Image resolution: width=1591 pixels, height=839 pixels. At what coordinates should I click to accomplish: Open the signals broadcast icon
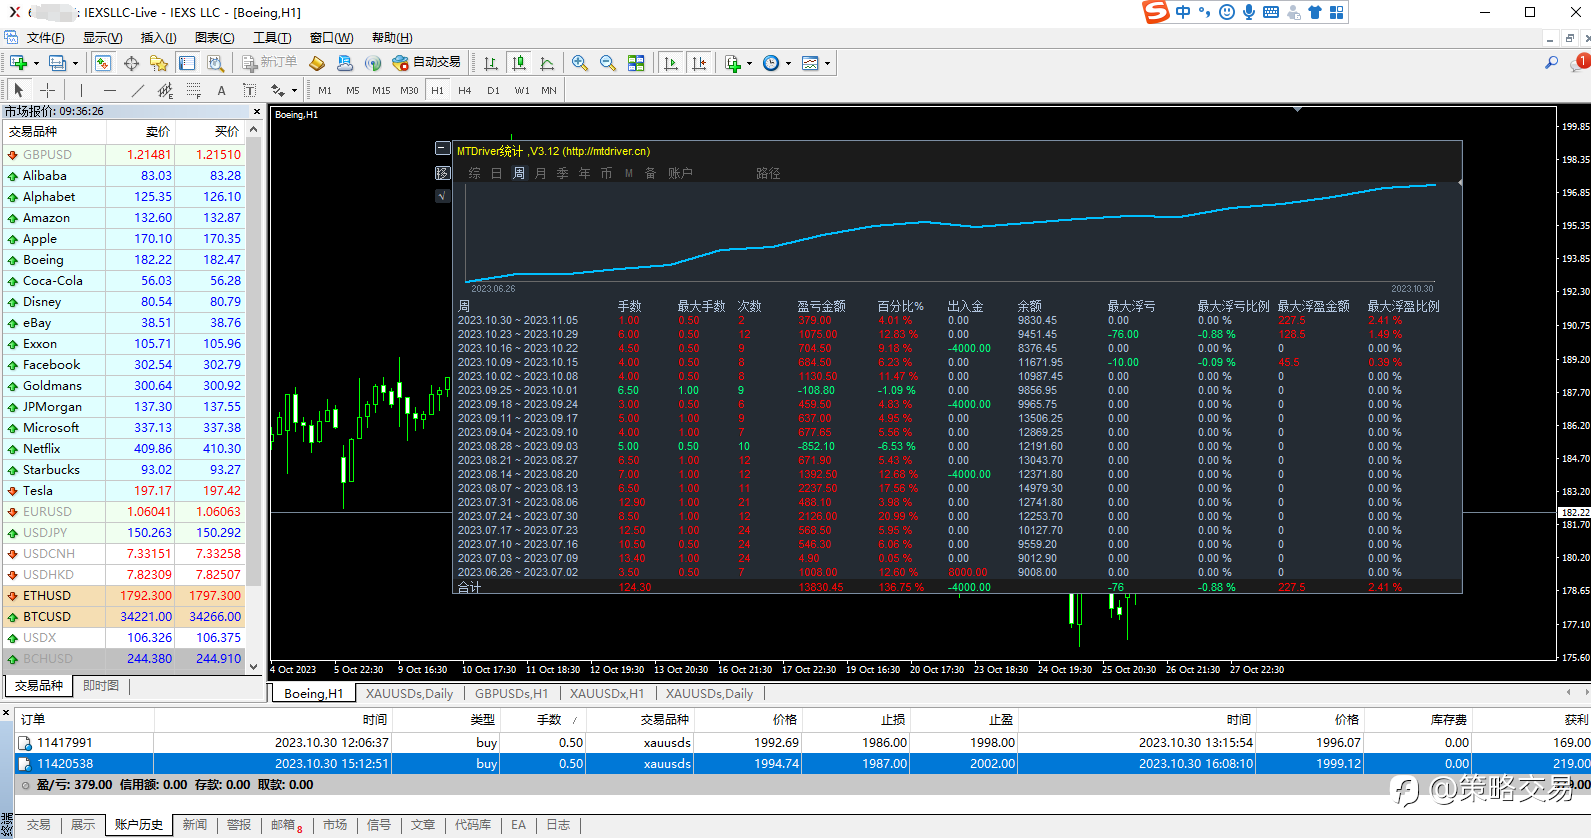click(373, 63)
